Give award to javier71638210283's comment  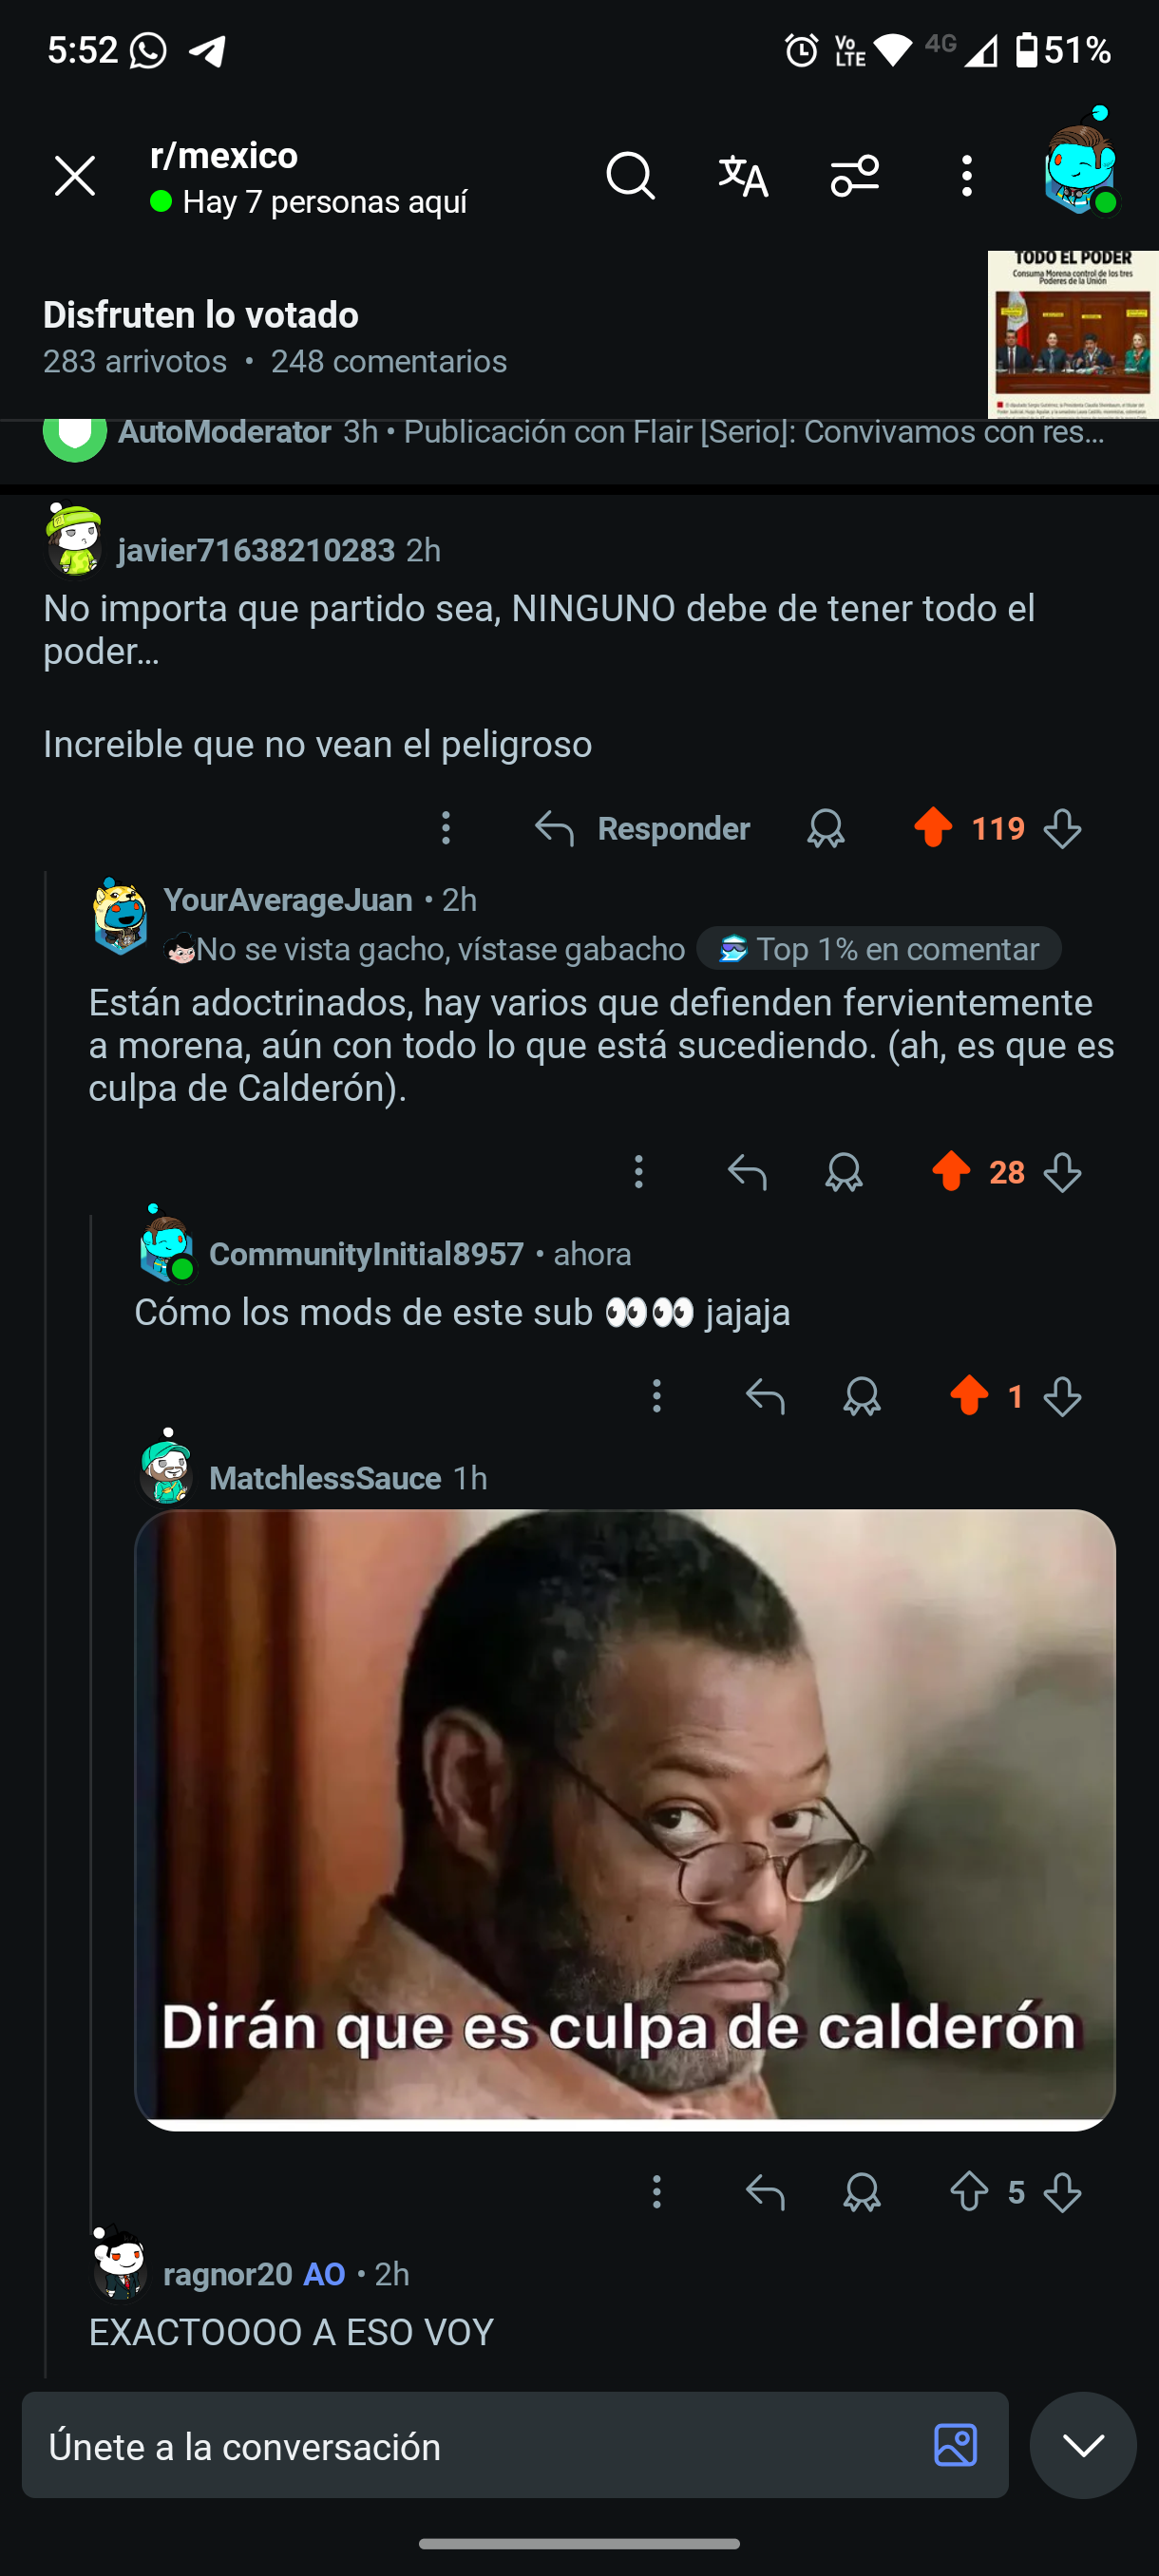pyautogui.click(x=826, y=827)
